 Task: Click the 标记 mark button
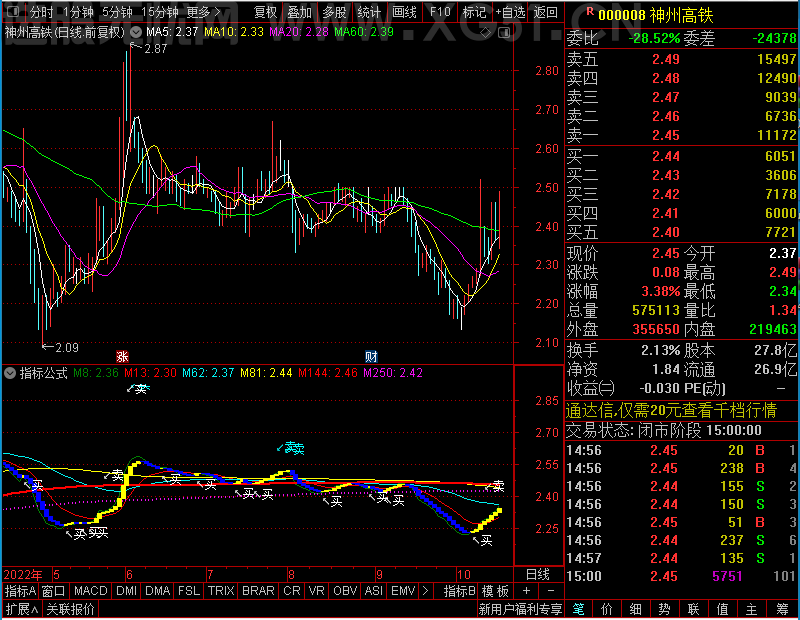474,12
